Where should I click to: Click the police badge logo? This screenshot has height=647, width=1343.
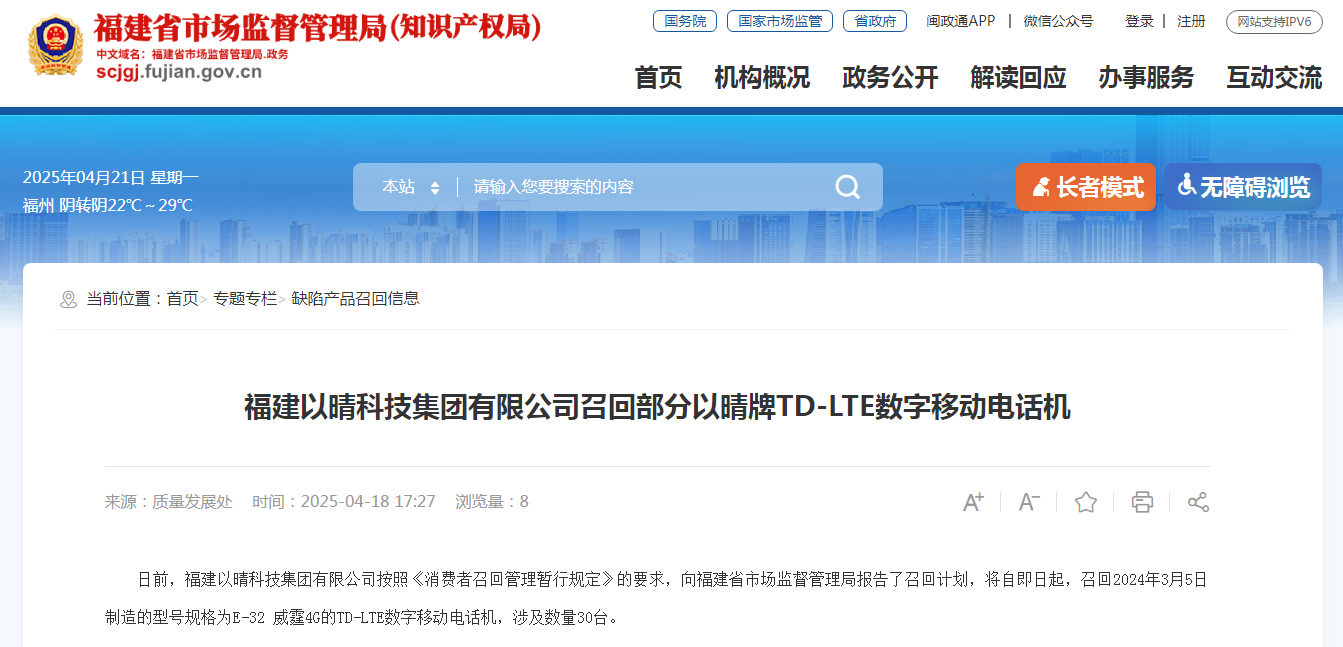[x=56, y=45]
